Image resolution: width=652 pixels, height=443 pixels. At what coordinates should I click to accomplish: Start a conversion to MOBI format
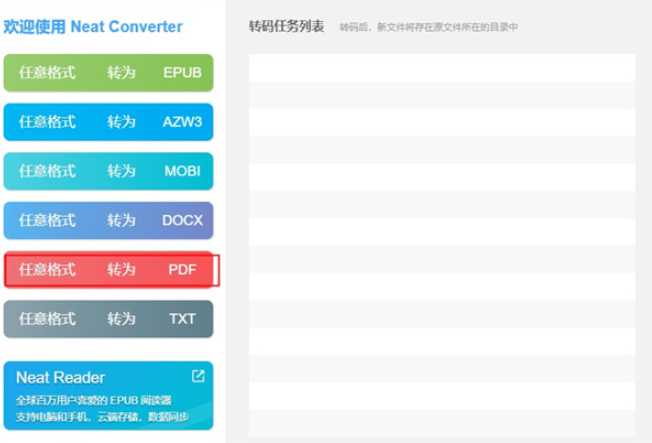point(109,171)
